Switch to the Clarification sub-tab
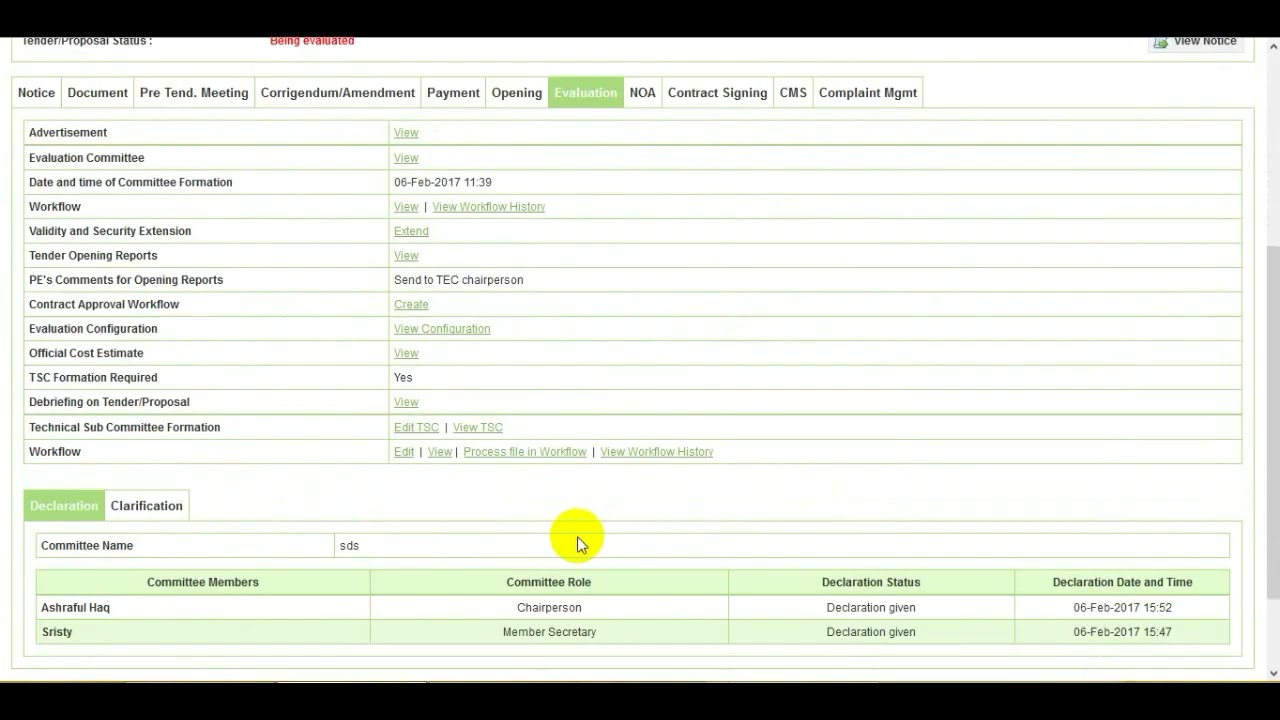This screenshot has width=1280, height=720. pos(147,506)
